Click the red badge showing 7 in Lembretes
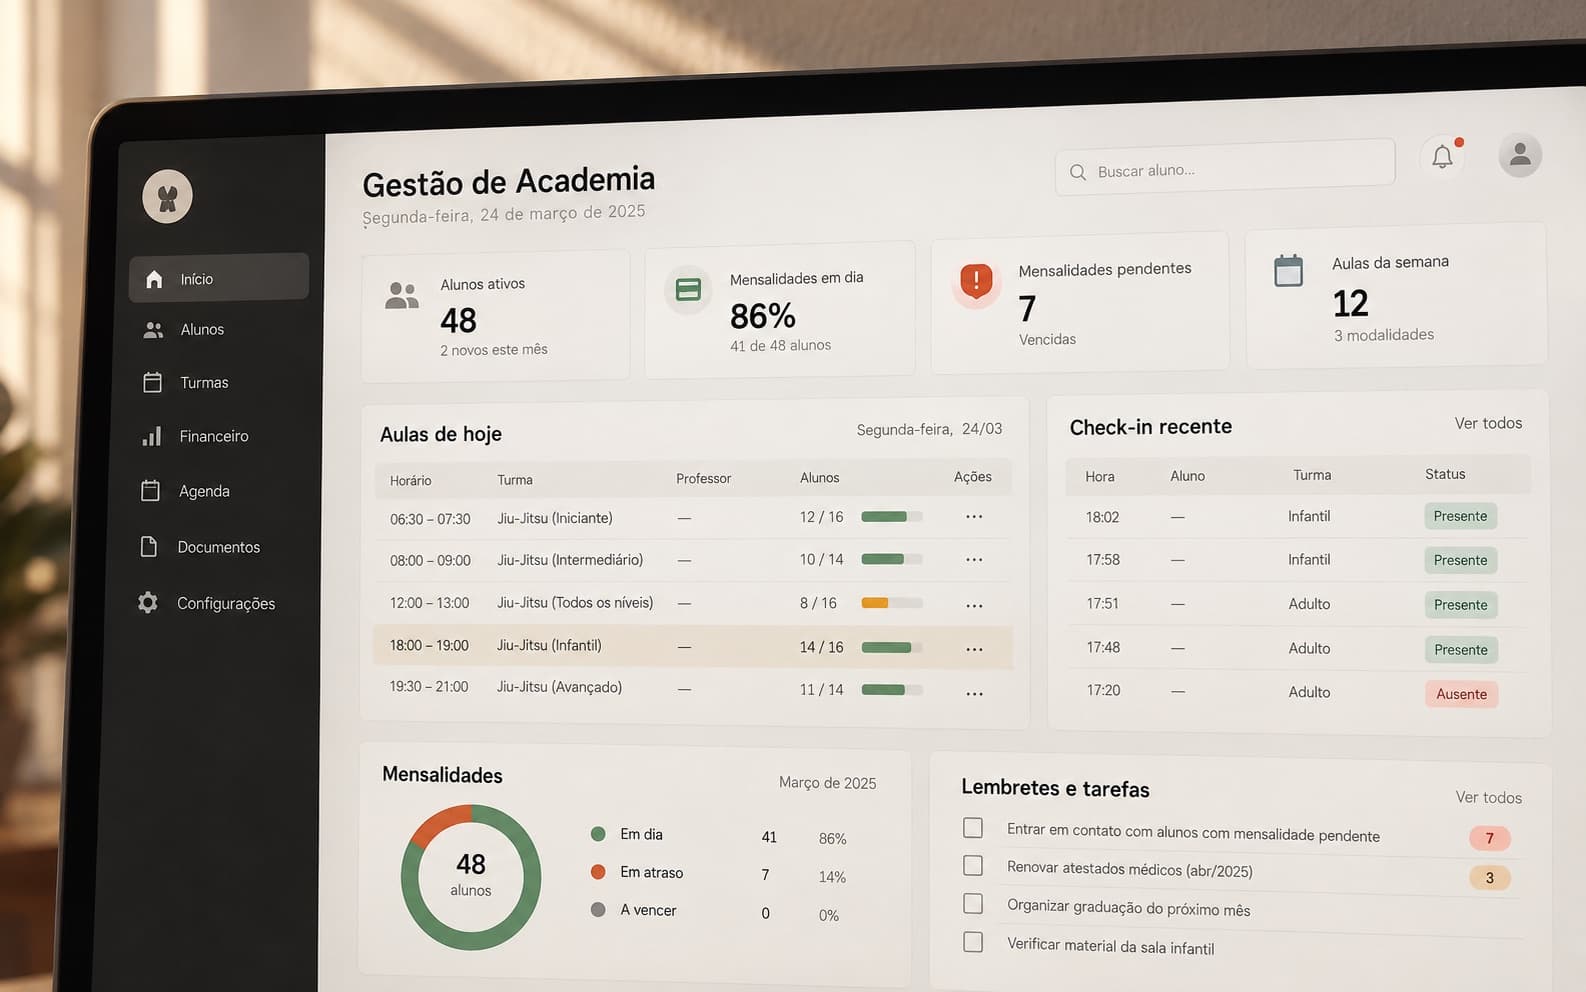Screen dimensions: 1586x992 pyautogui.click(x=1490, y=838)
